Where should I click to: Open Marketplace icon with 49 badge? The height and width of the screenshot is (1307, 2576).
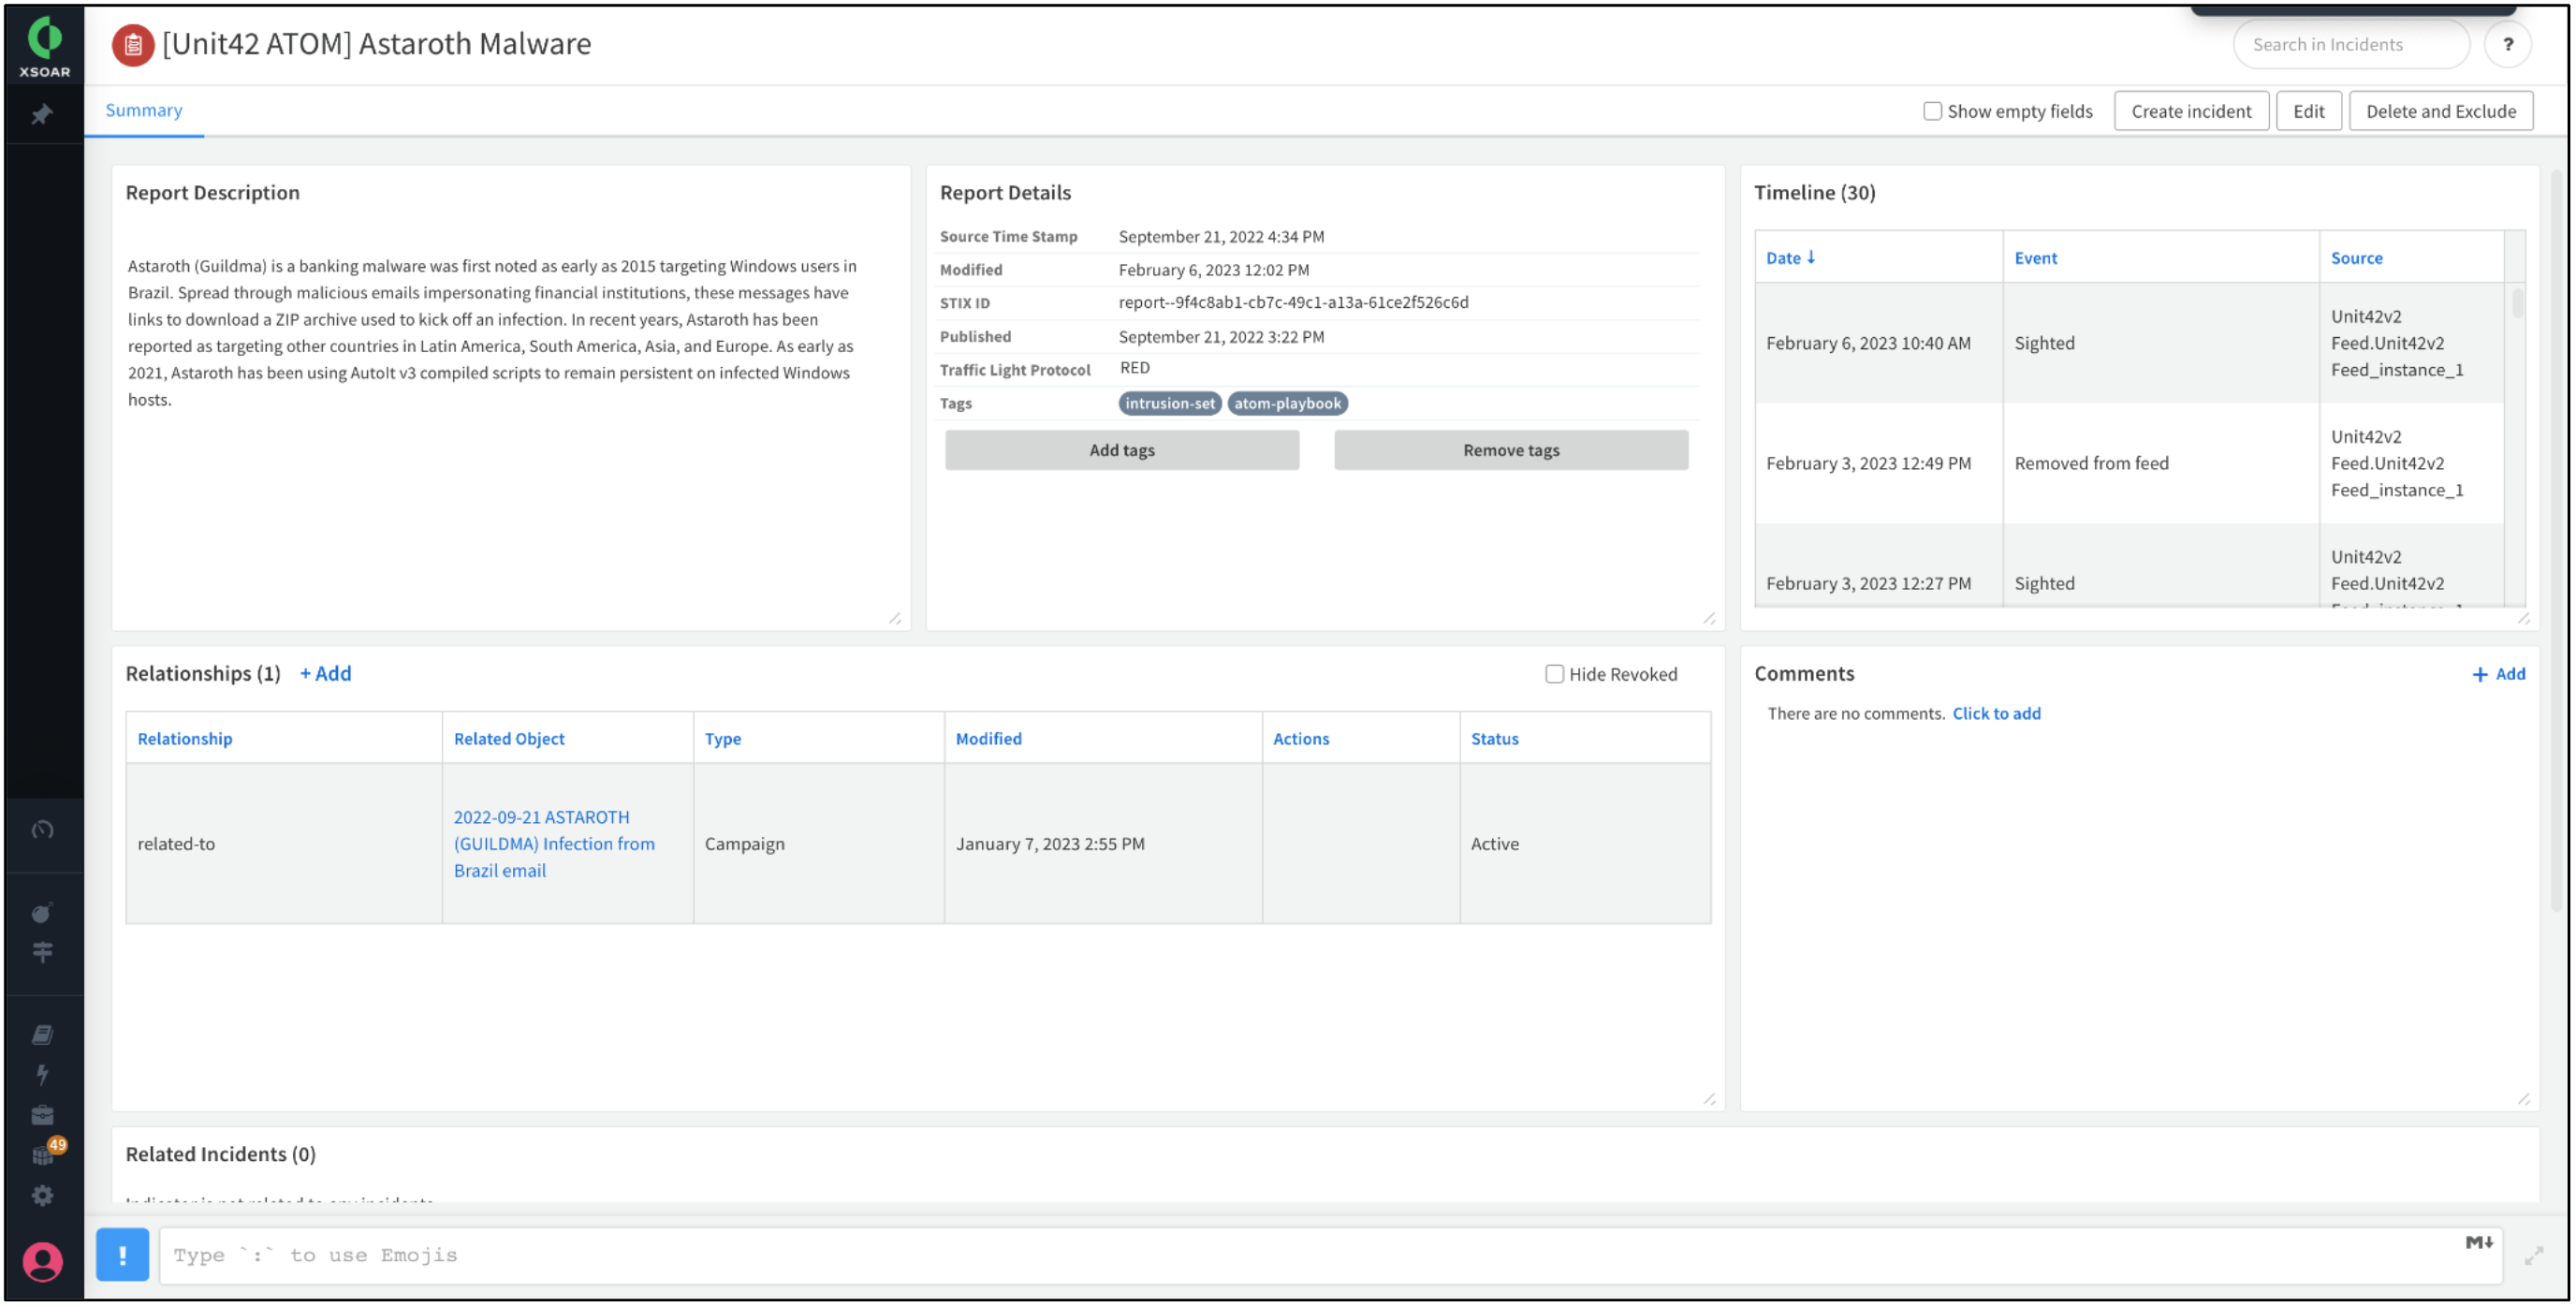[x=46, y=1153]
